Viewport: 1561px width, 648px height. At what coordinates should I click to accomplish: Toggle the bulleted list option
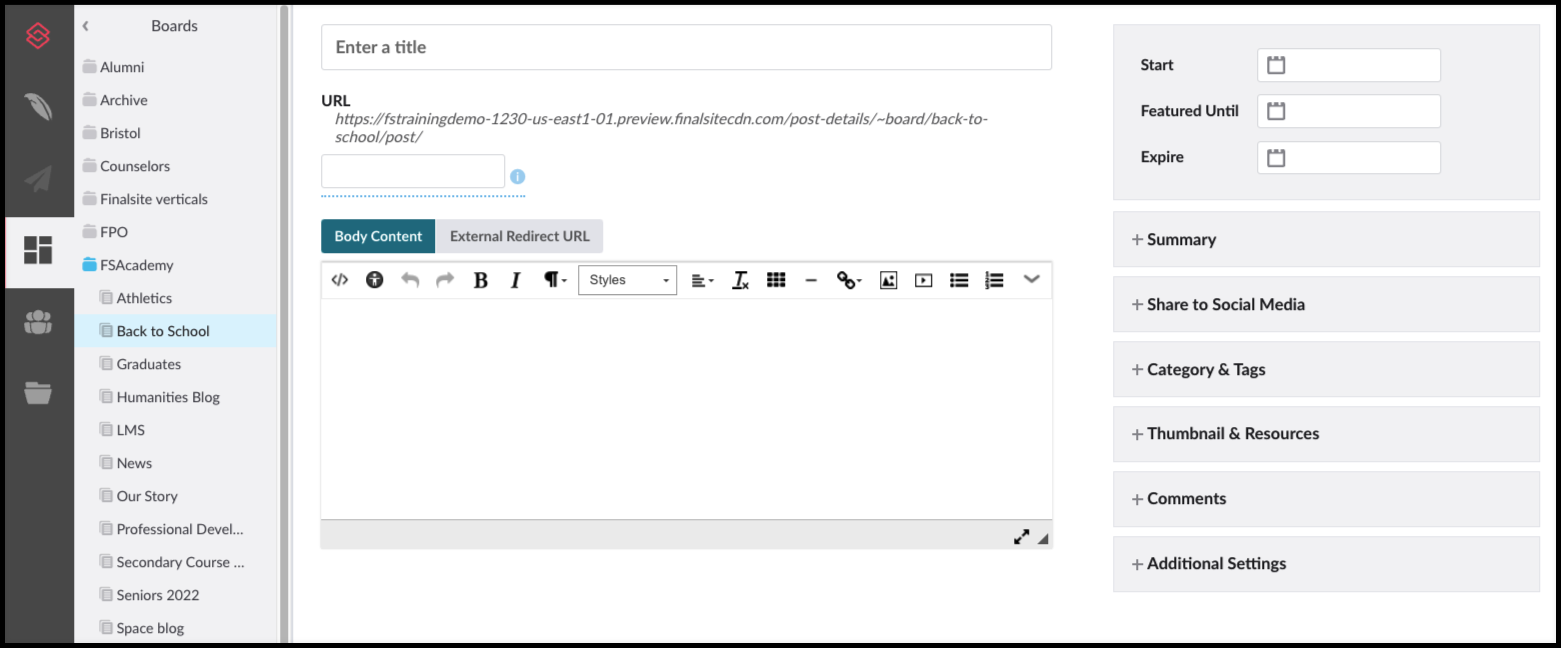click(959, 280)
